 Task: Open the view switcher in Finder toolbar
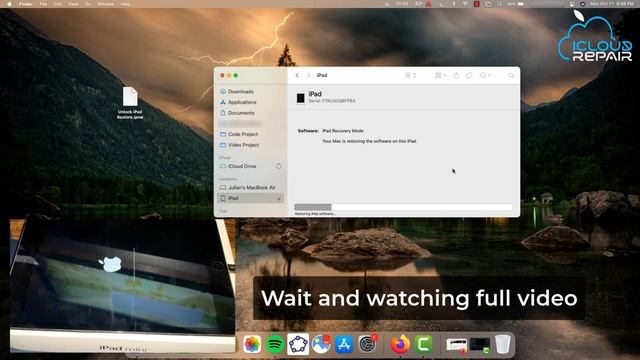click(x=410, y=76)
